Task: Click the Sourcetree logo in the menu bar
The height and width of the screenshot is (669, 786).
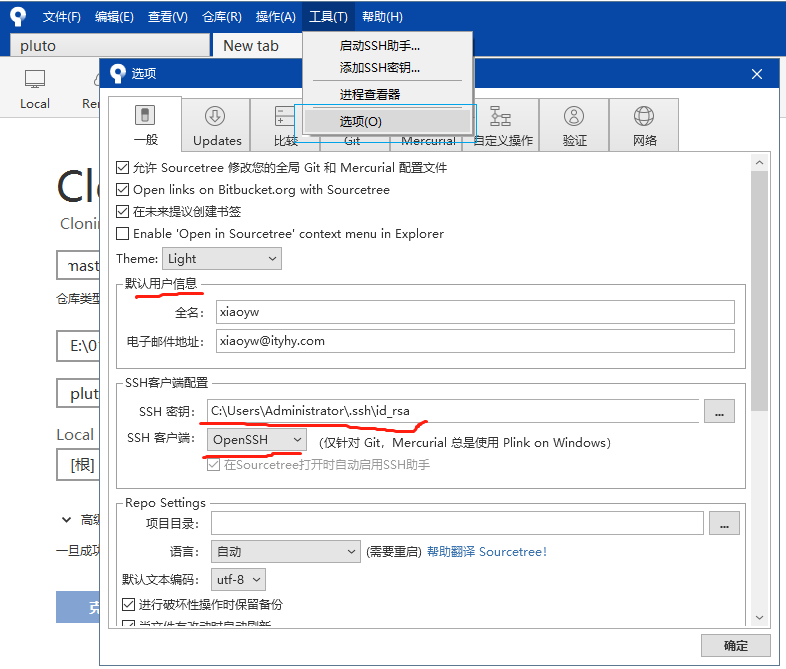Action: [18, 17]
